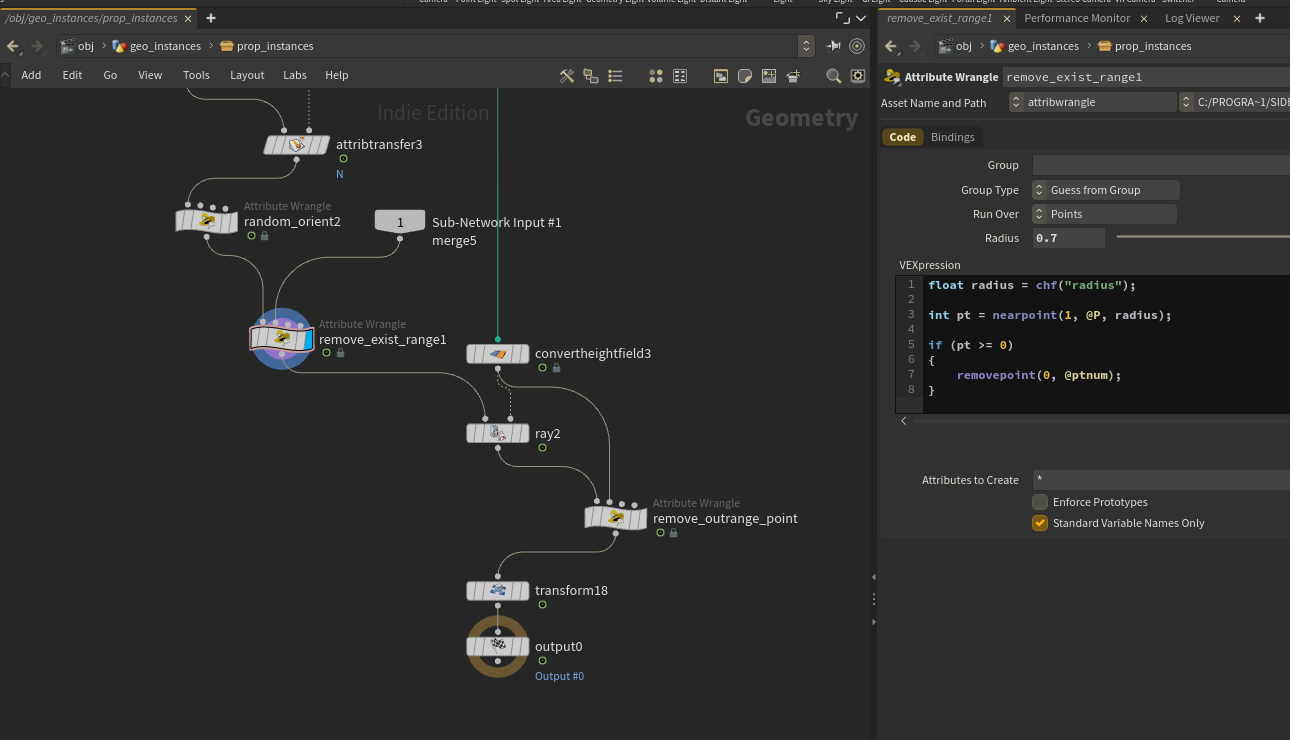Screen dimensions: 1290x740
Task: Select the random_orient2 wrangle node
Action: click(208, 221)
